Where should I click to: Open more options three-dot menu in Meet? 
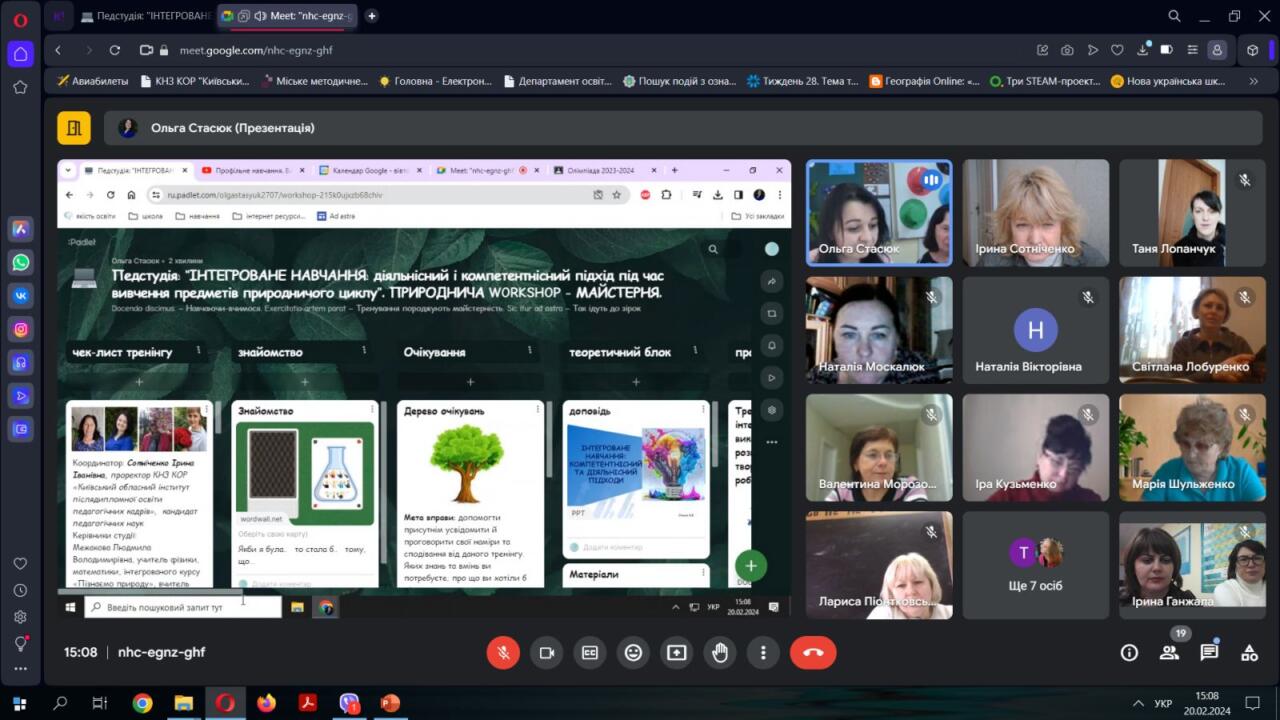763,653
